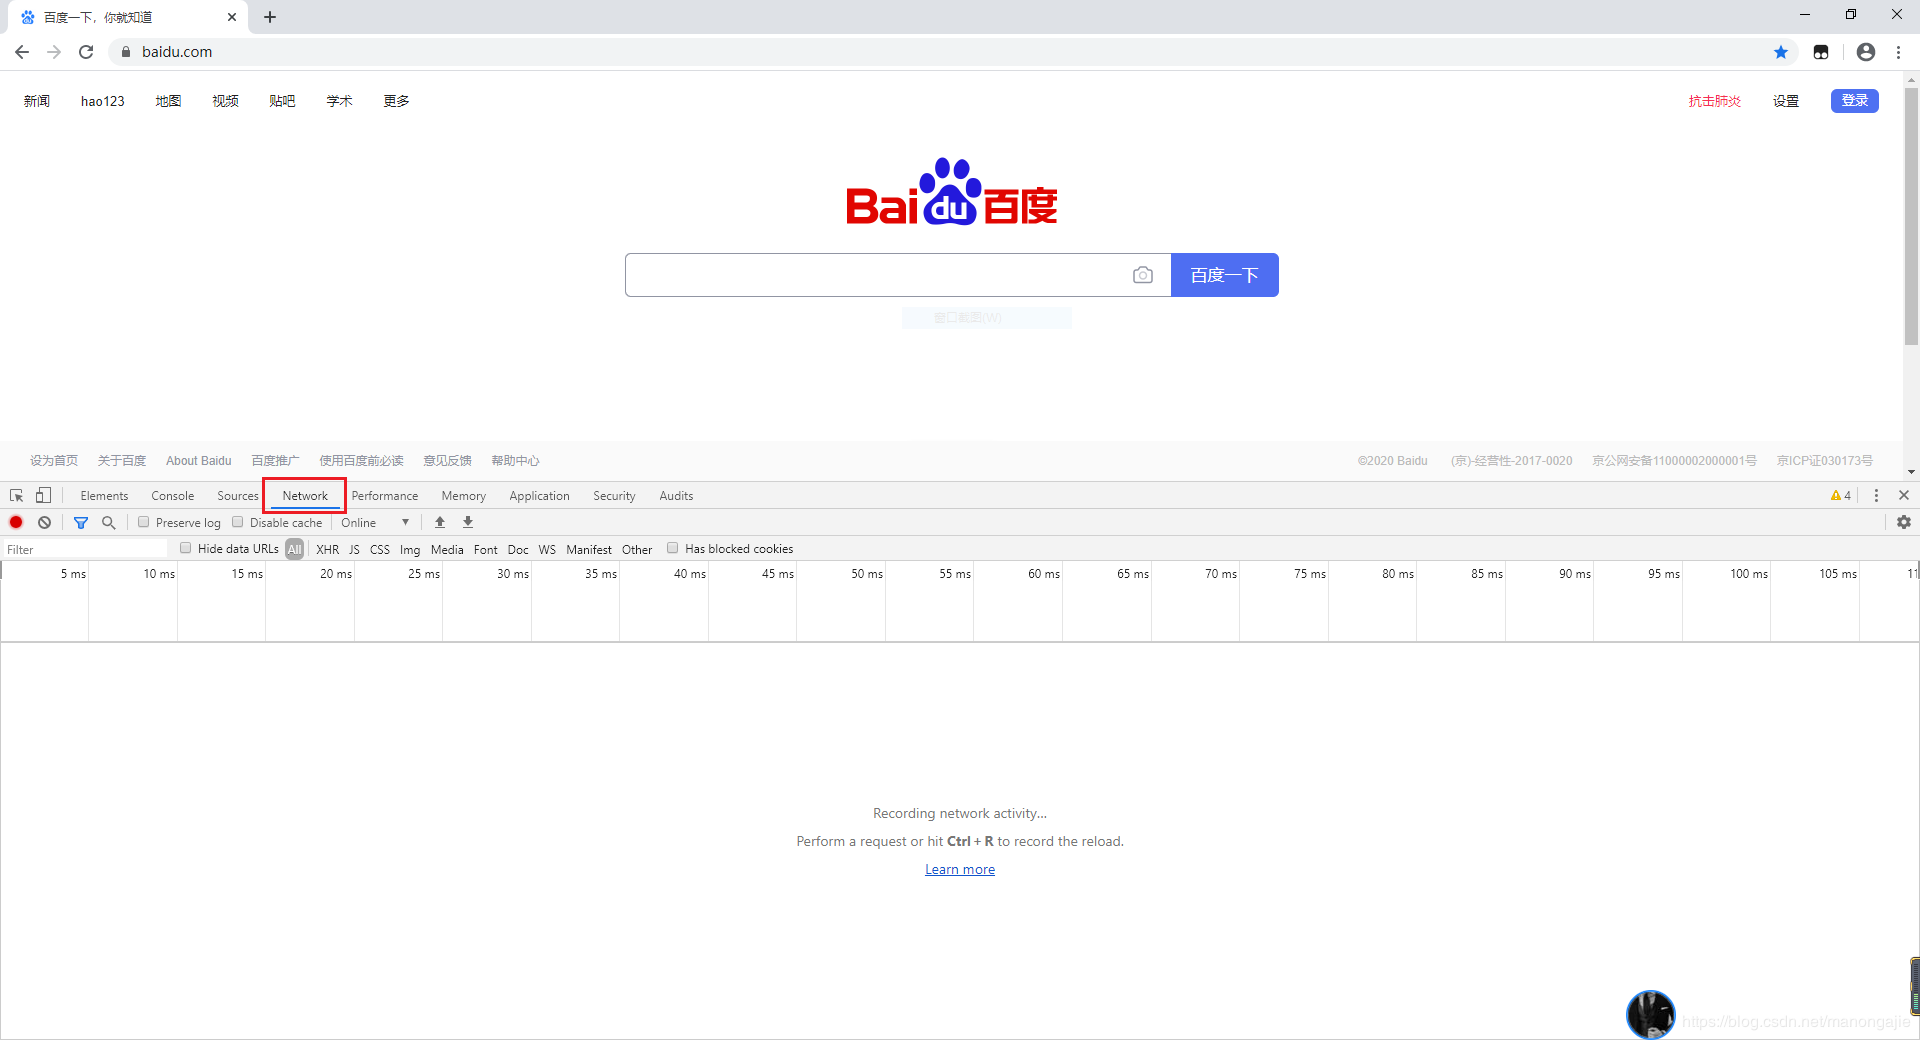1920x1040 pixels.
Task: Click the export HAR download arrow
Action: [x=468, y=522]
